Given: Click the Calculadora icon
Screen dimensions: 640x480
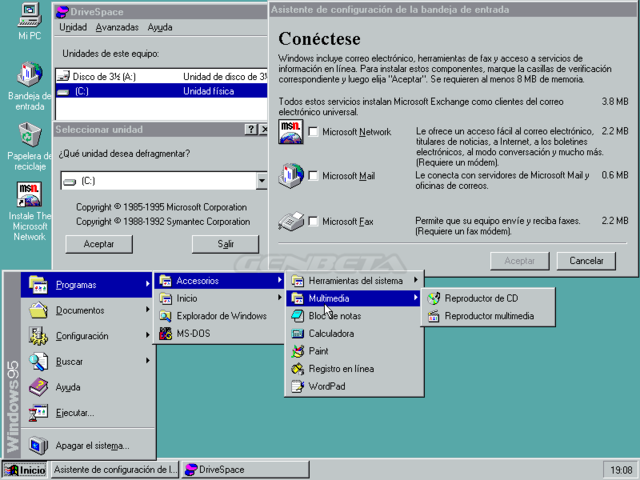Looking at the screenshot, I should [298, 333].
